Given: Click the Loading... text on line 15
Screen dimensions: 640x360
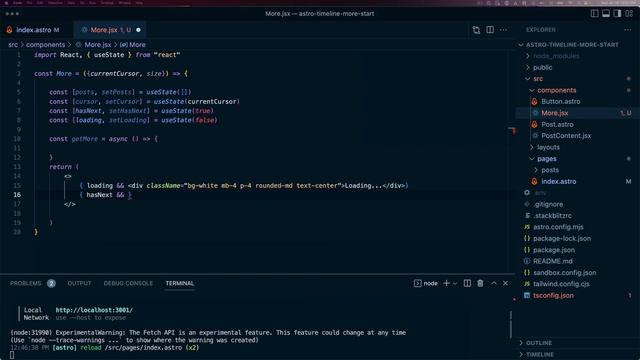Looking at the screenshot, I should point(364,186).
